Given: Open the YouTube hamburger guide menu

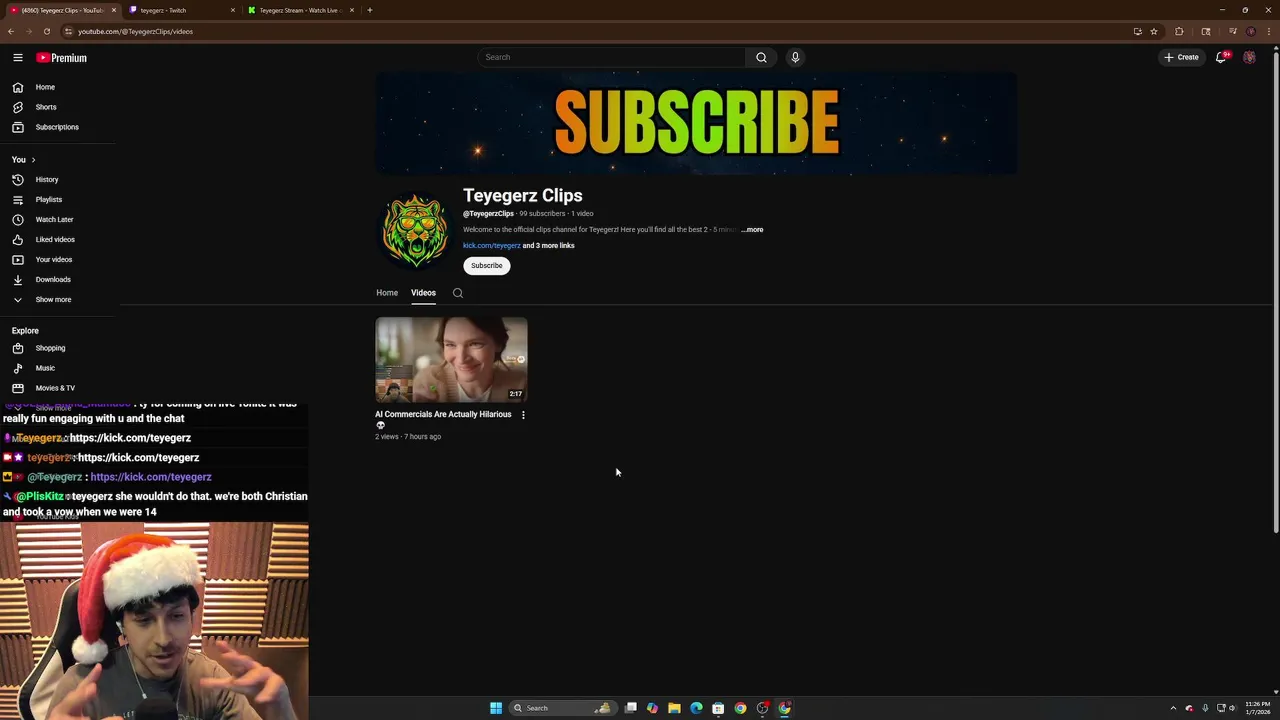Looking at the screenshot, I should [18, 58].
